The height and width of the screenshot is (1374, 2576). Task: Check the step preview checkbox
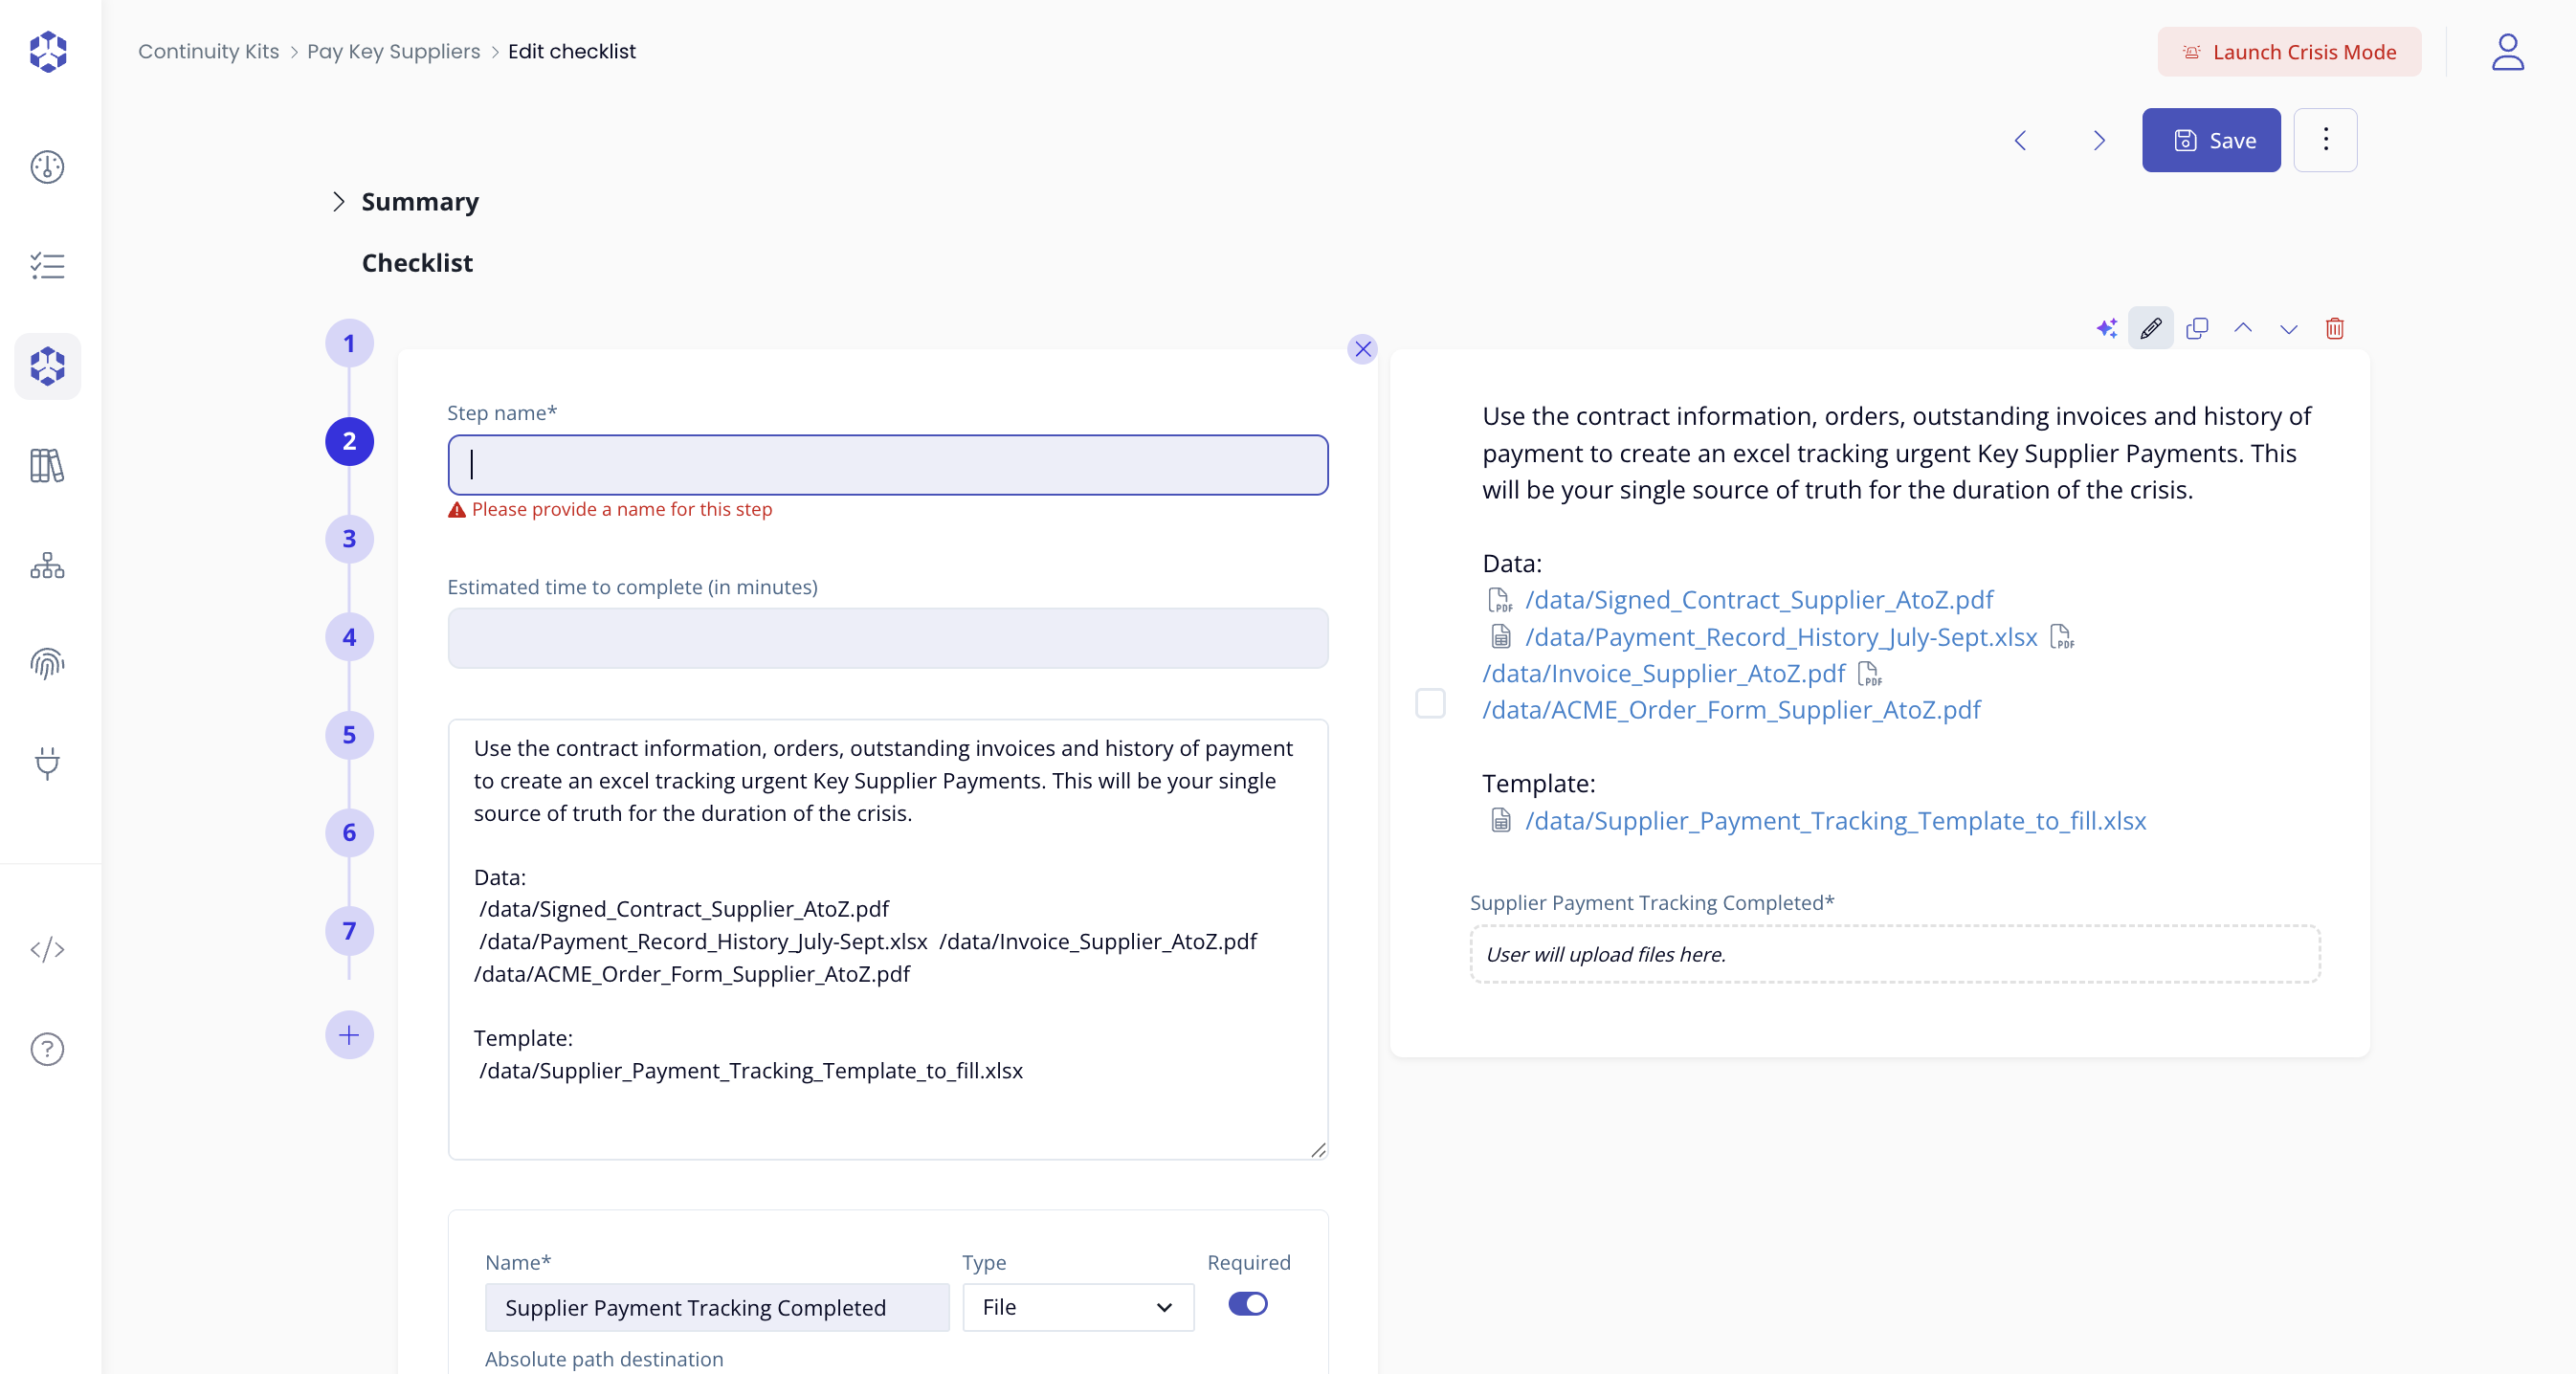pyautogui.click(x=1430, y=703)
